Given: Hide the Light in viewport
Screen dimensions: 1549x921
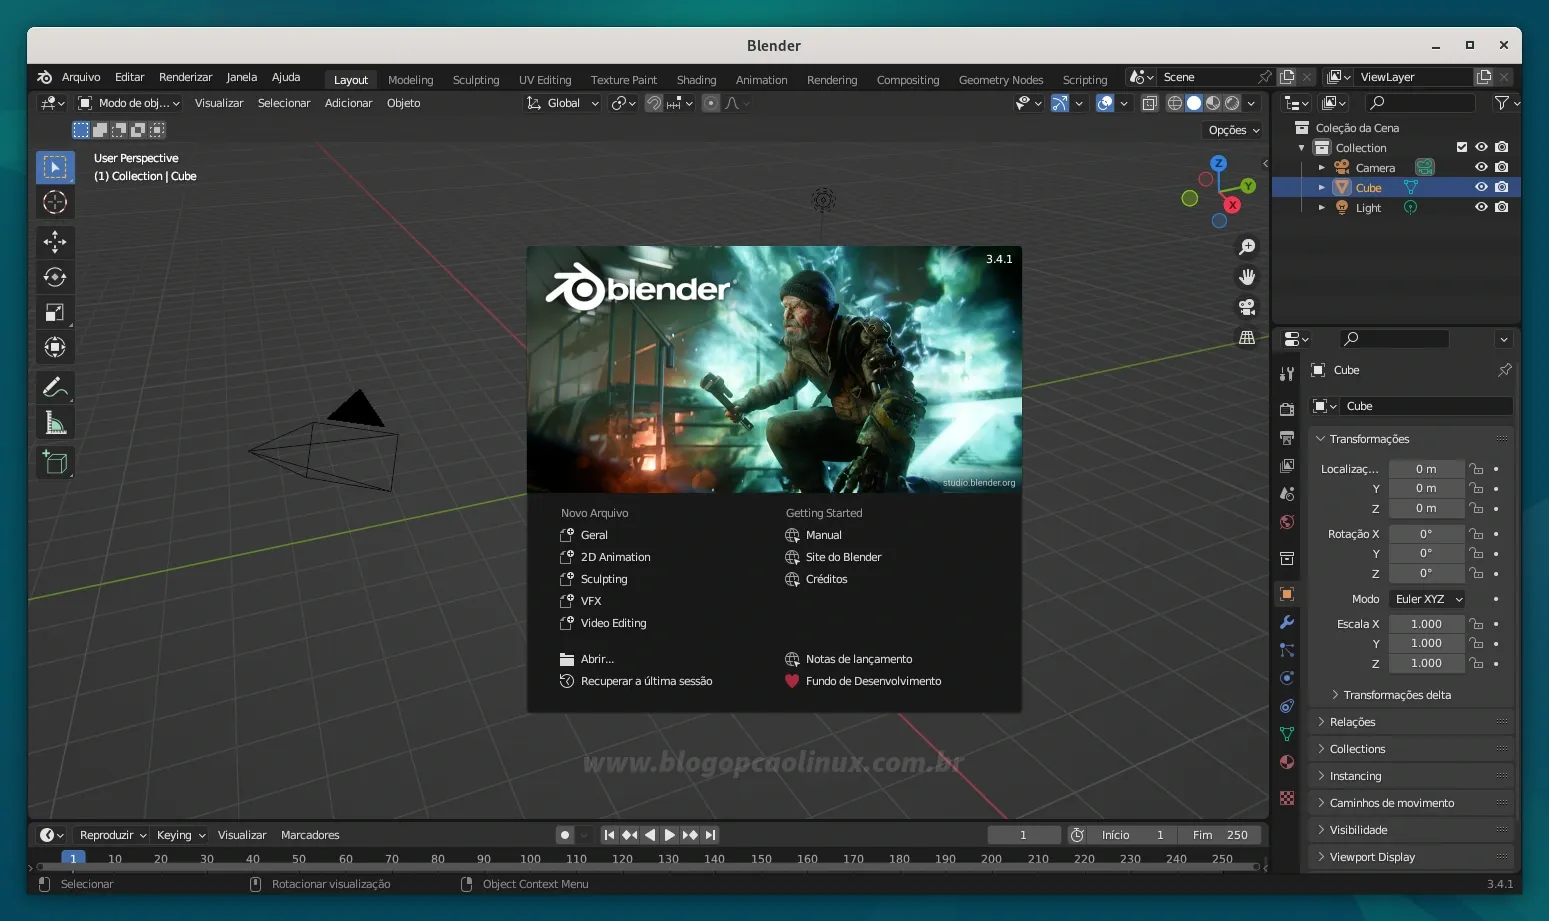Looking at the screenshot, I should pyautogui.click(x=1481, y=207).
